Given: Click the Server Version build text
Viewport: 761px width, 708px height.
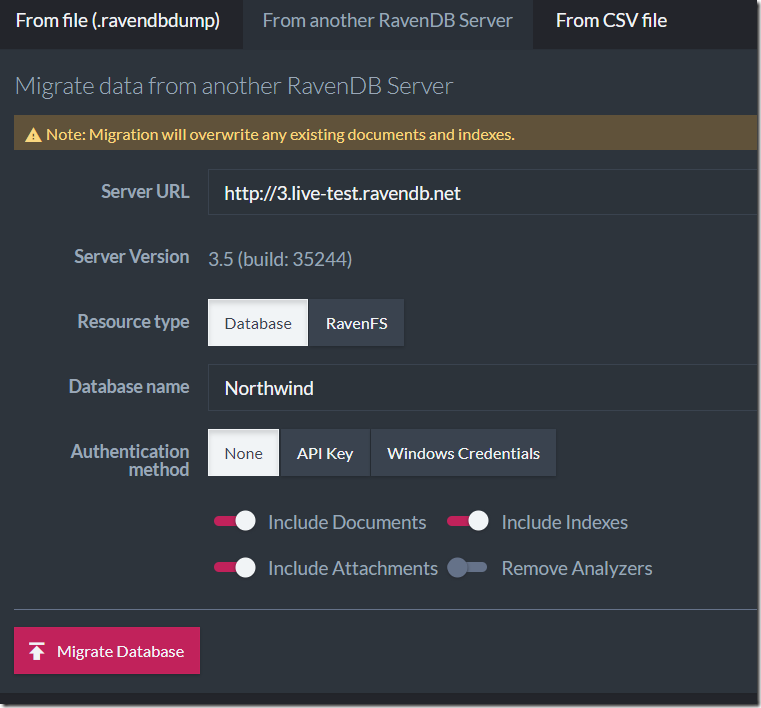Looking at the screenshot, I should pyautogui.click(x=281, y=259).
